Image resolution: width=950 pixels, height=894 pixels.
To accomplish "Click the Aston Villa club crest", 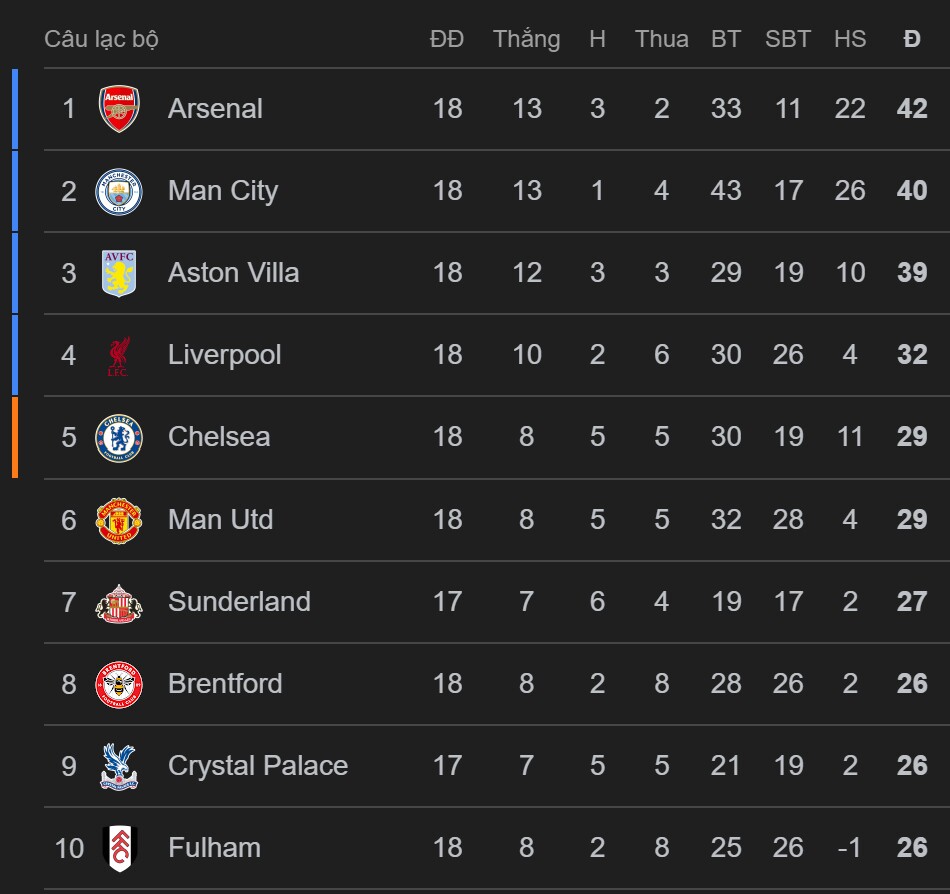I will tap(119, 273).
